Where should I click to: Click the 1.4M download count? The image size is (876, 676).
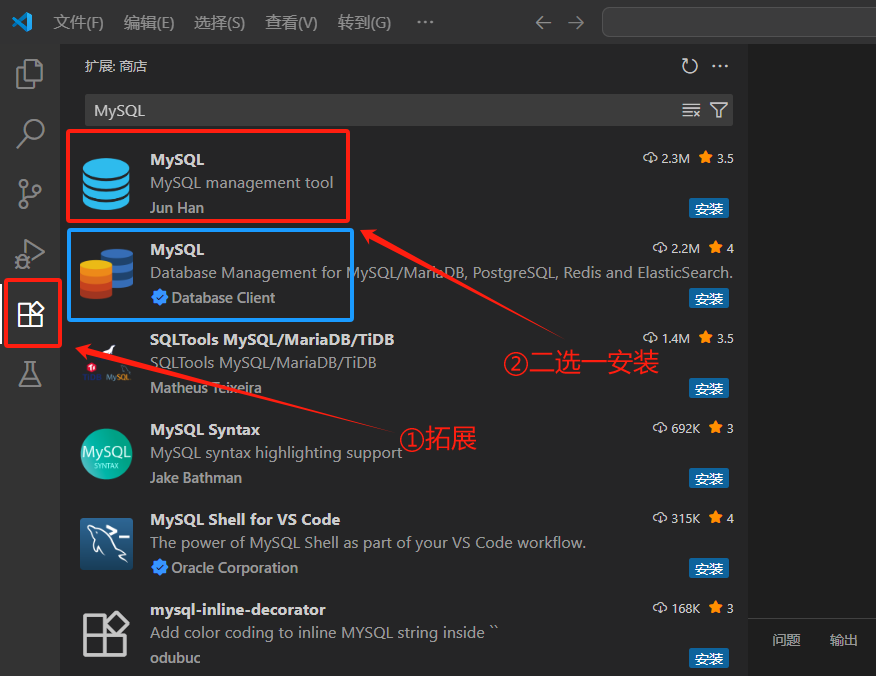pos(666,339)
